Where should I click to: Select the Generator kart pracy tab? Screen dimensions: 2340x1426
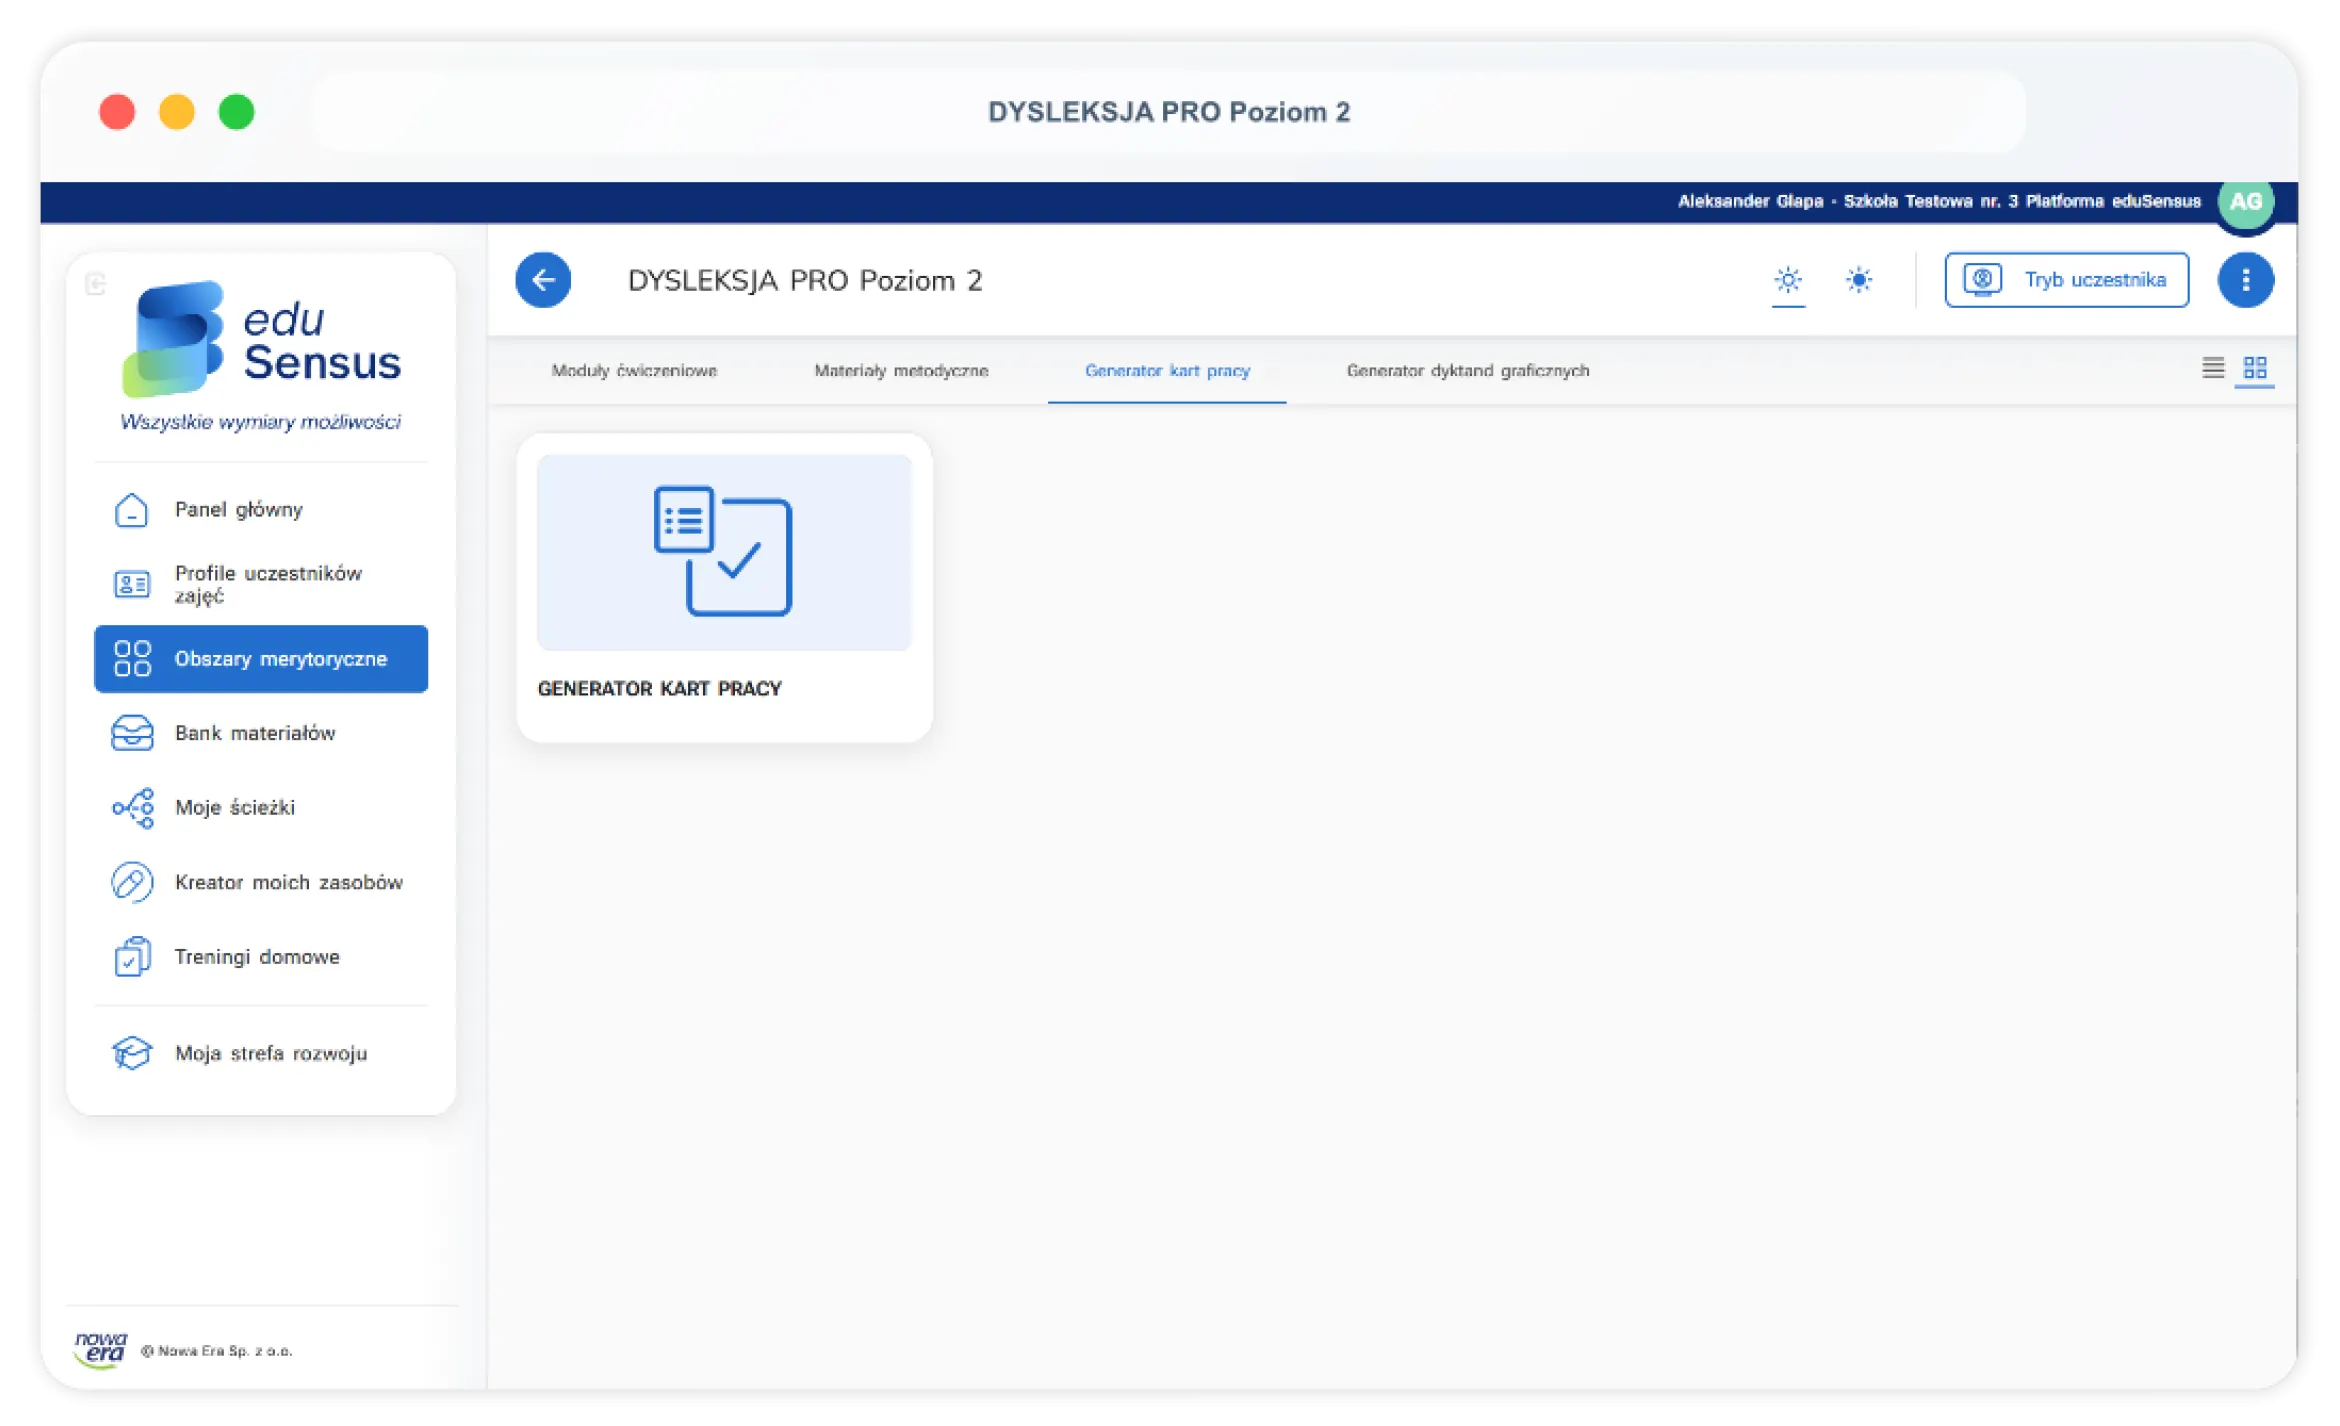coord(1167,371)
